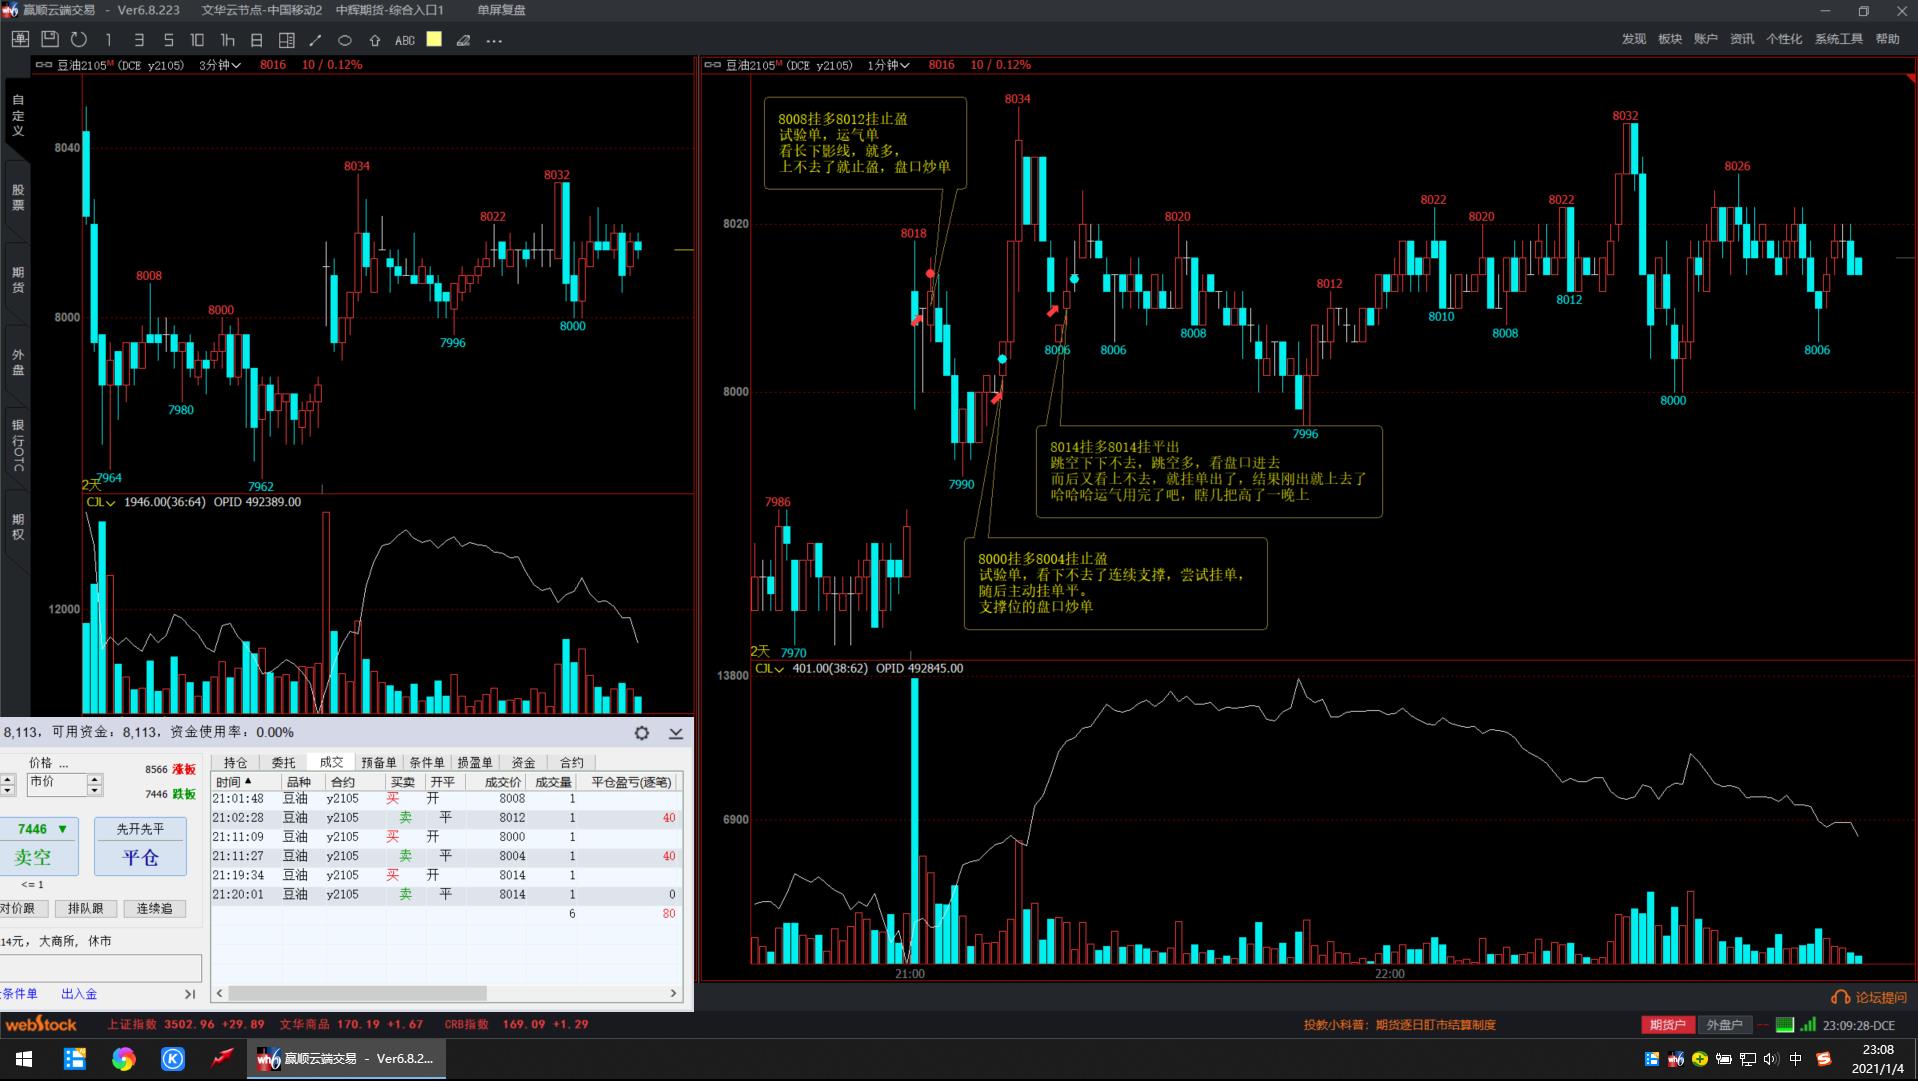Switch to the 1h period button
The image size is (1918, 1081).
(x=227, y=40)
